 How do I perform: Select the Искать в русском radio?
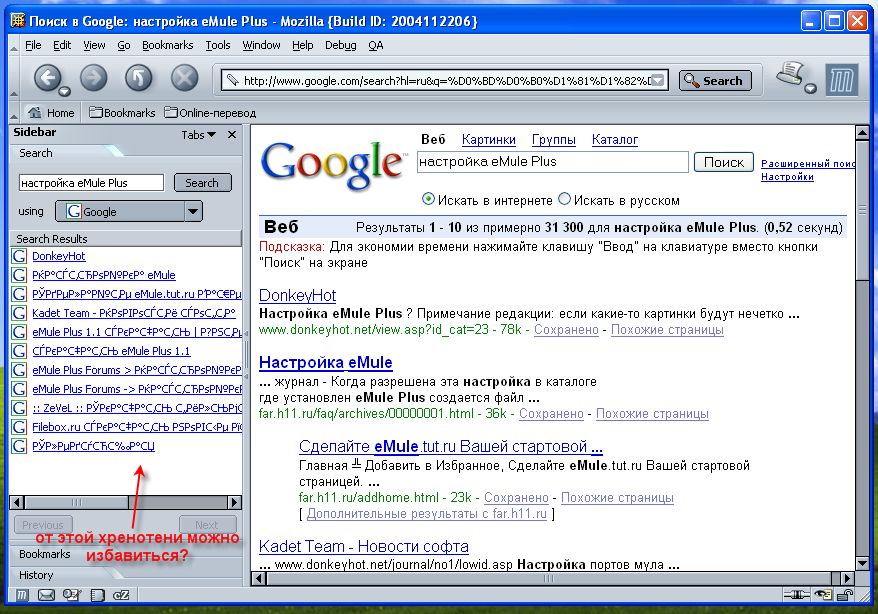point(564,199)
